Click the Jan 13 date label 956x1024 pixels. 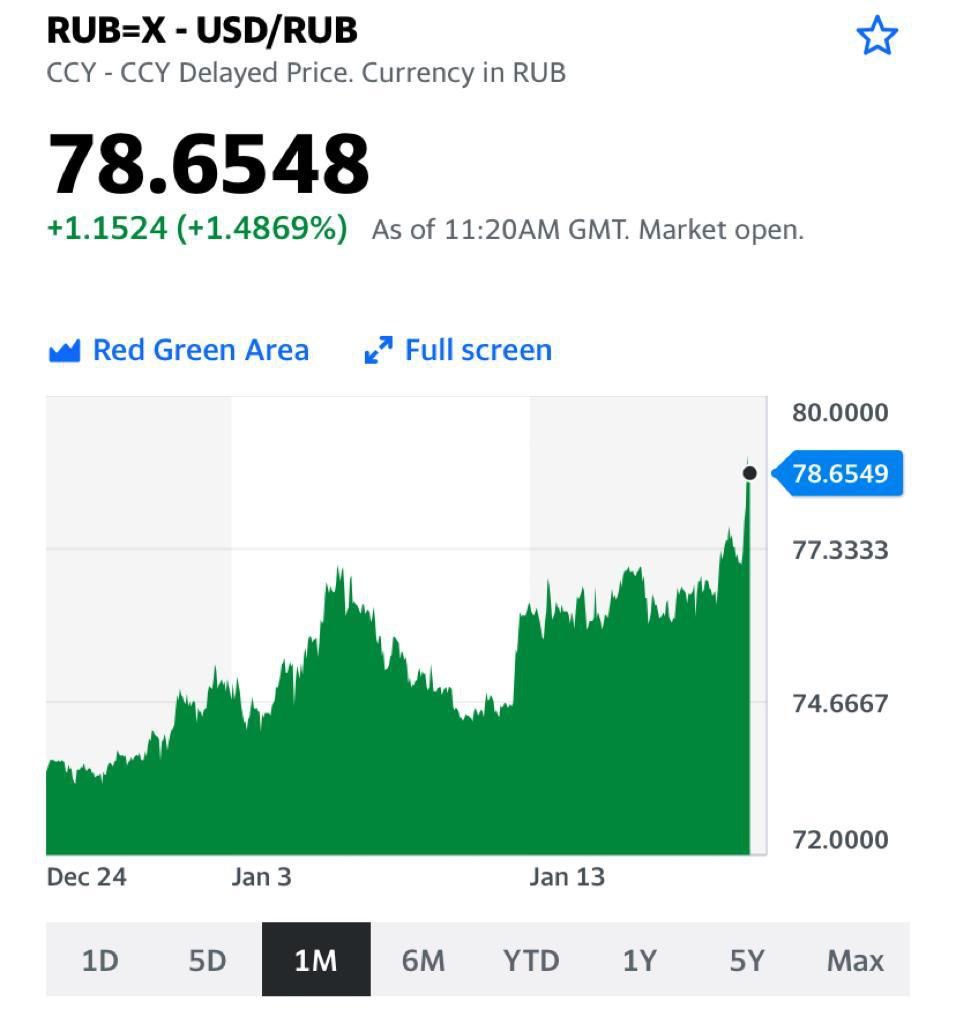(567, 877)
